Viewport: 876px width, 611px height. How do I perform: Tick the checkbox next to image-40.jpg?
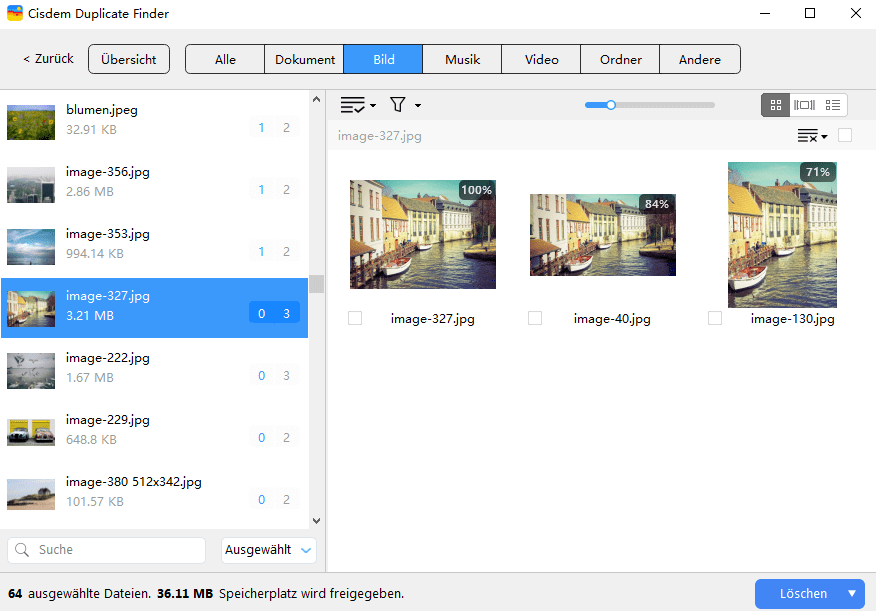click(x=535, y=318)
